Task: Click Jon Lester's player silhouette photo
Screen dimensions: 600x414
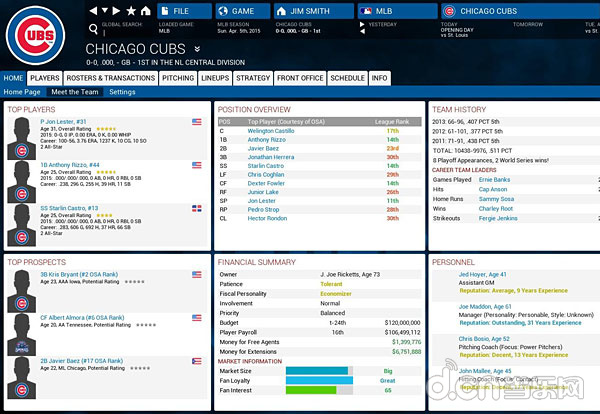Action: (21, 139)
